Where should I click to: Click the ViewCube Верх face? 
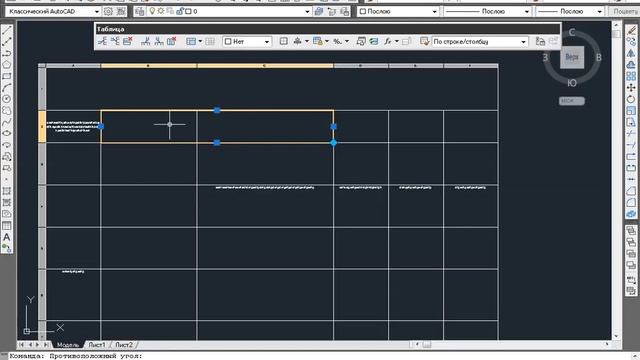(571, 57)
